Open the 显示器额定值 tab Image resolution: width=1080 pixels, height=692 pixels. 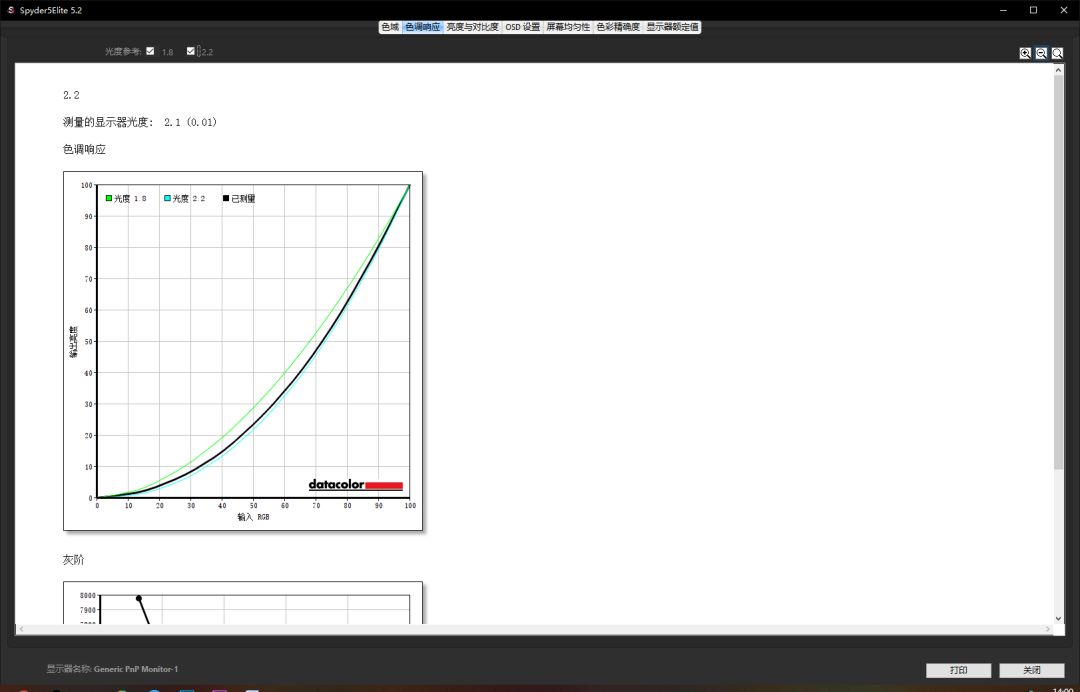click(x=672, y=27)
